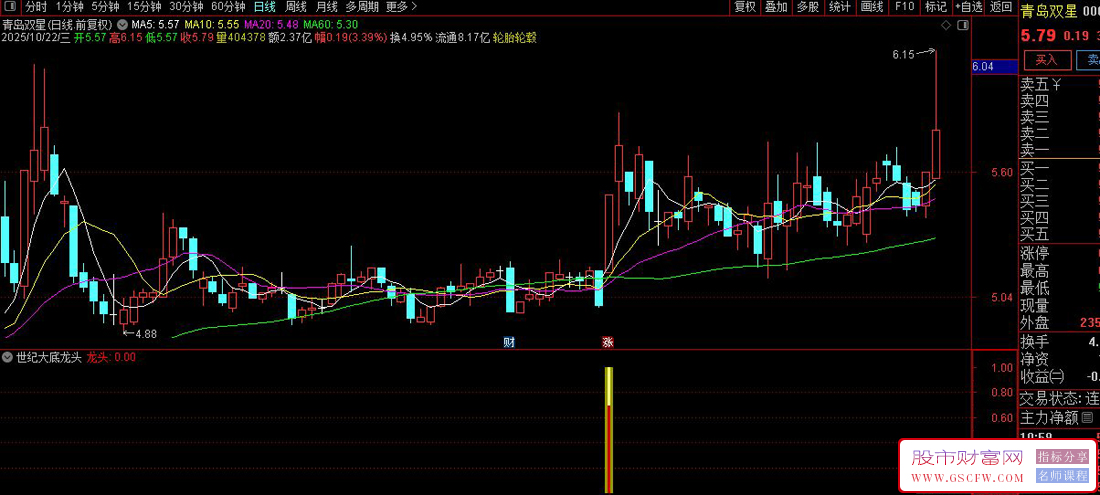Switch to 月线 monthly chart
1100x495 pixels.
tap(326, 7)
